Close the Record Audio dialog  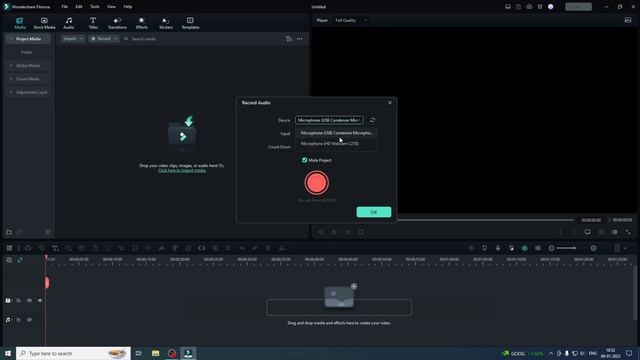point(390,102)
